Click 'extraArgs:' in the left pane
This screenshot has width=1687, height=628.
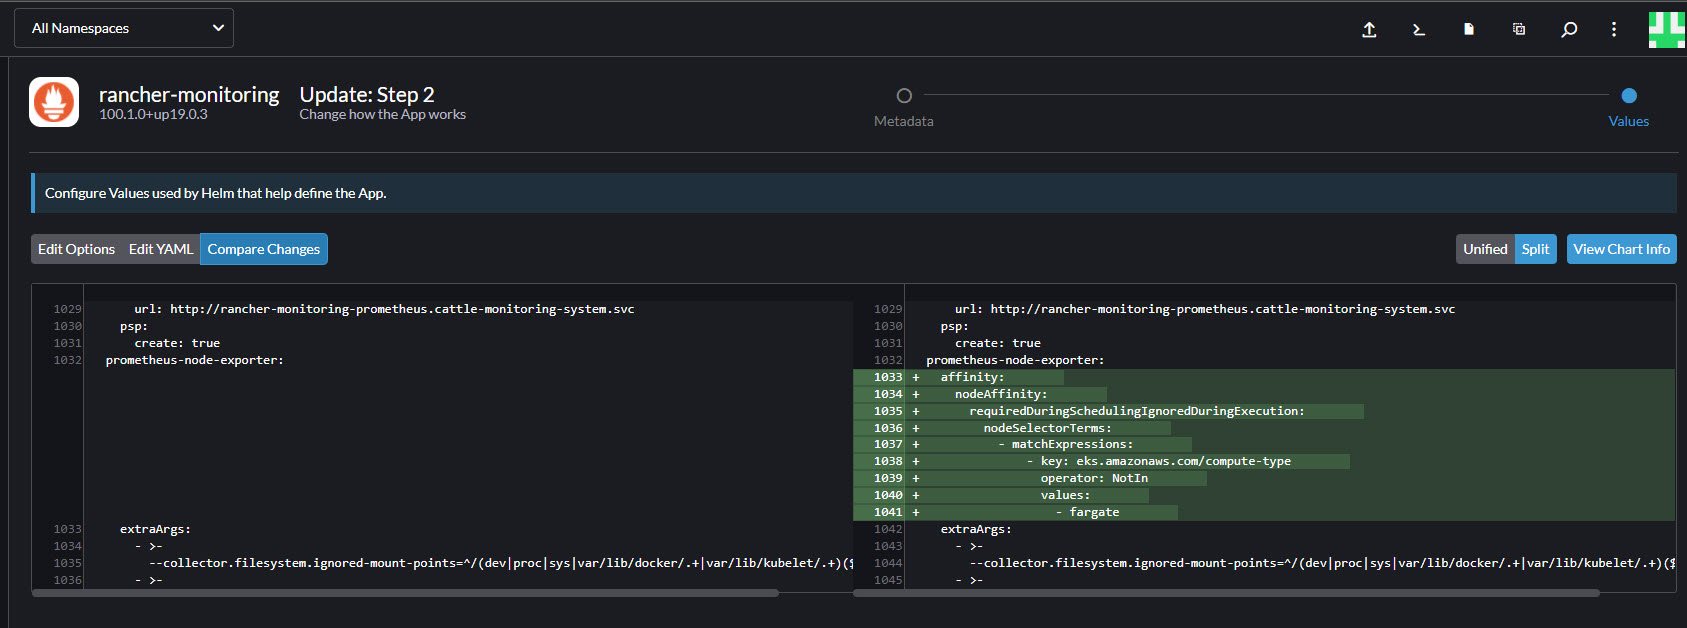tap(155, 529)
